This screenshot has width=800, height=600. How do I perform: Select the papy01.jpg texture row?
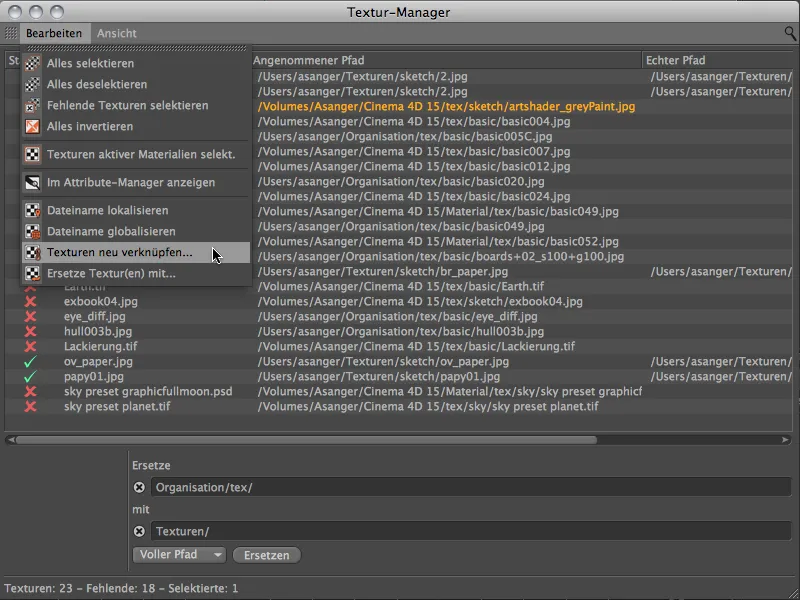click(x=400, y=377)
